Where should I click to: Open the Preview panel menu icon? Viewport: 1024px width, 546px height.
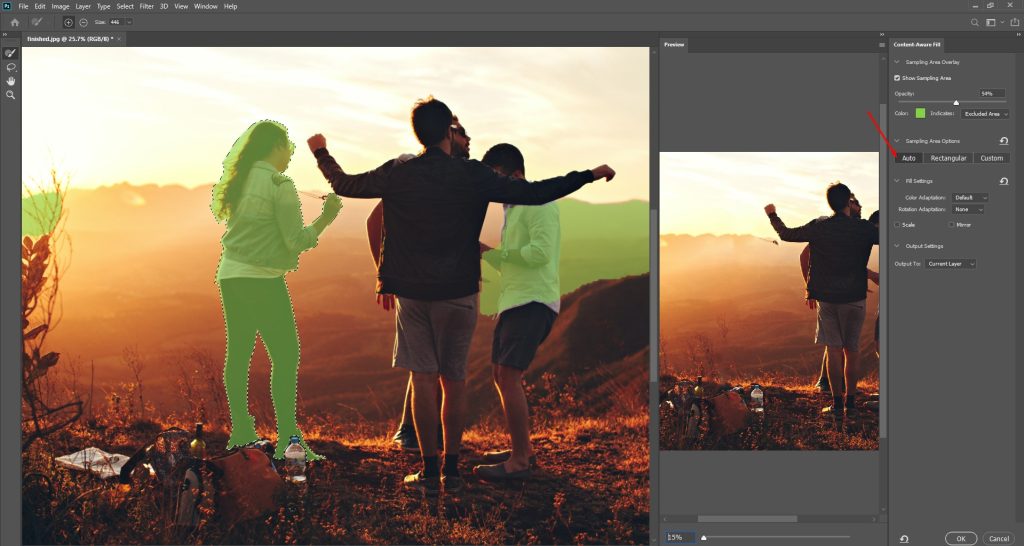tap(882, 45)
